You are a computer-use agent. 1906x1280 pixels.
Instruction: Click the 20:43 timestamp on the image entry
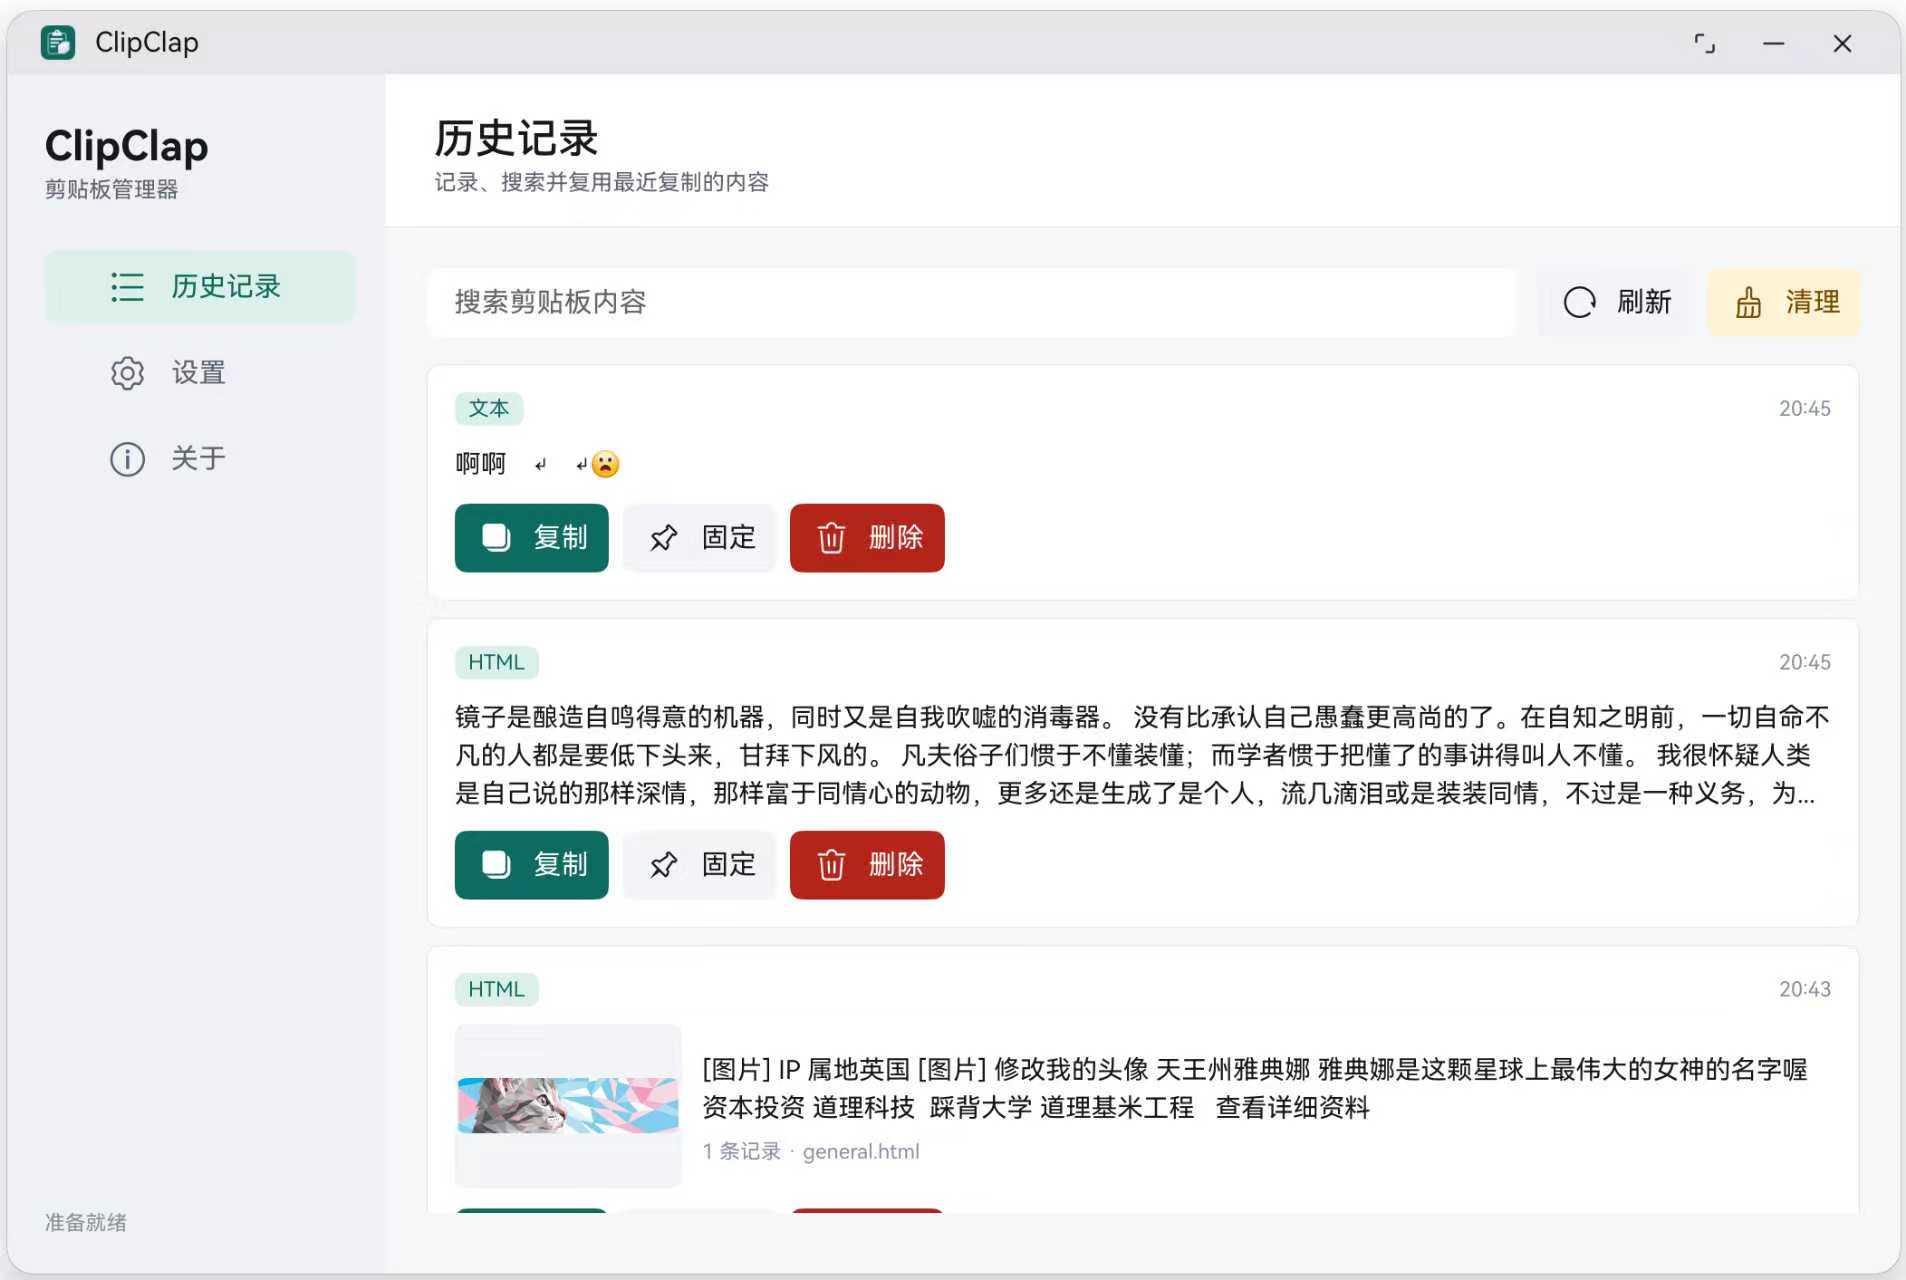point(1804,989)
